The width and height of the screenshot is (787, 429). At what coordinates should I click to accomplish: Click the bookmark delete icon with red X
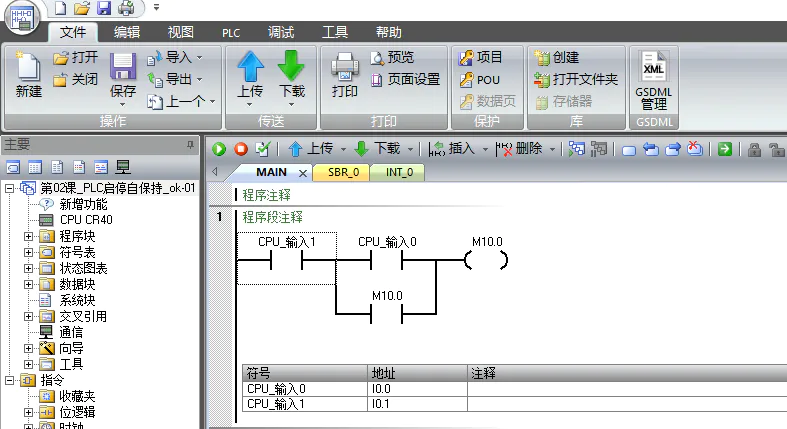(x=695, y=149)
